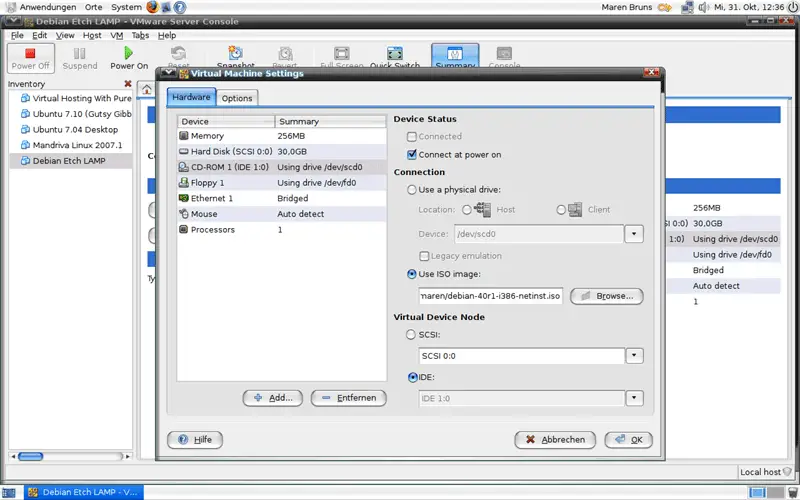Select Memory device row

coord(281,136)
